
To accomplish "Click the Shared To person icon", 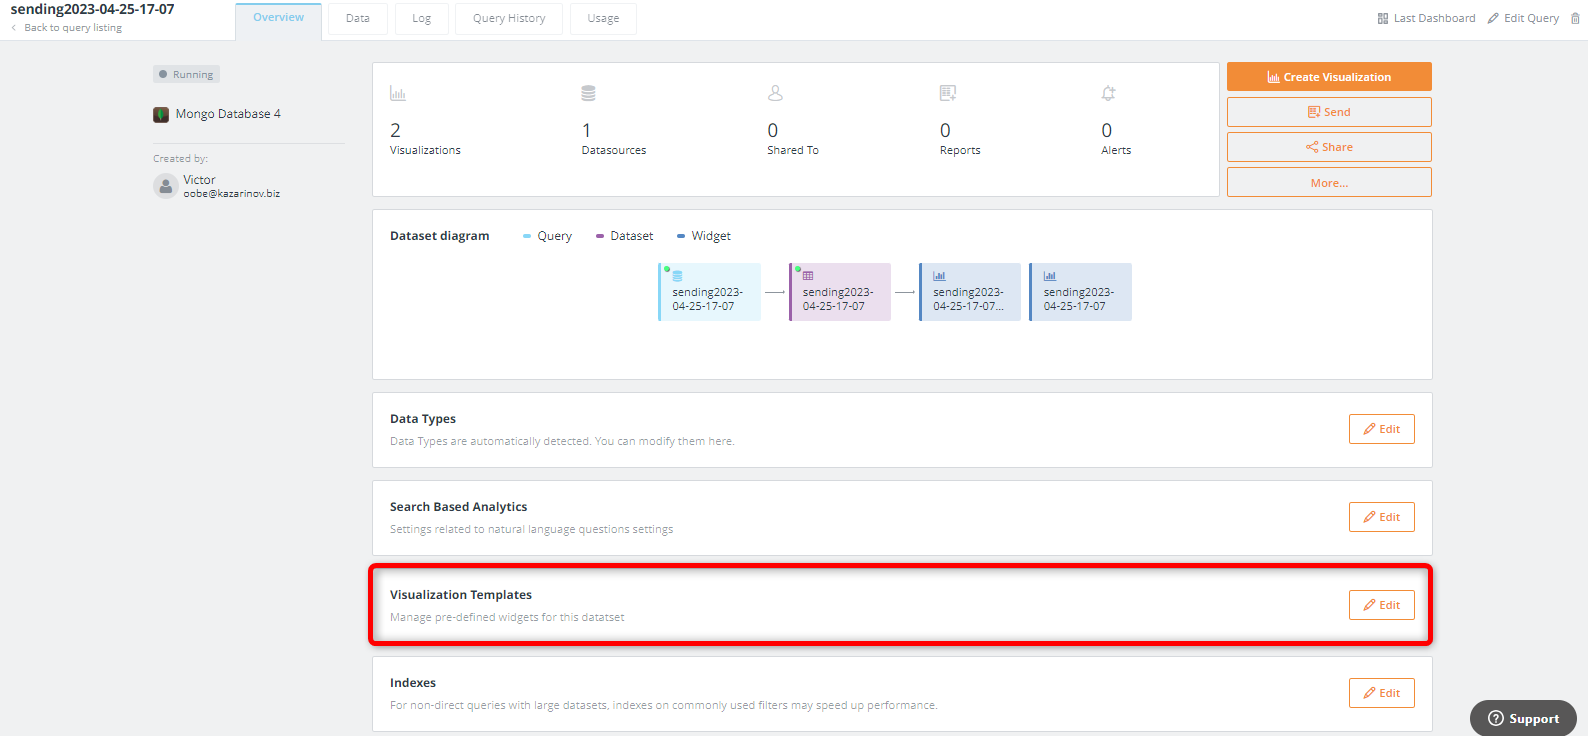I will click(x=775, y=93).
